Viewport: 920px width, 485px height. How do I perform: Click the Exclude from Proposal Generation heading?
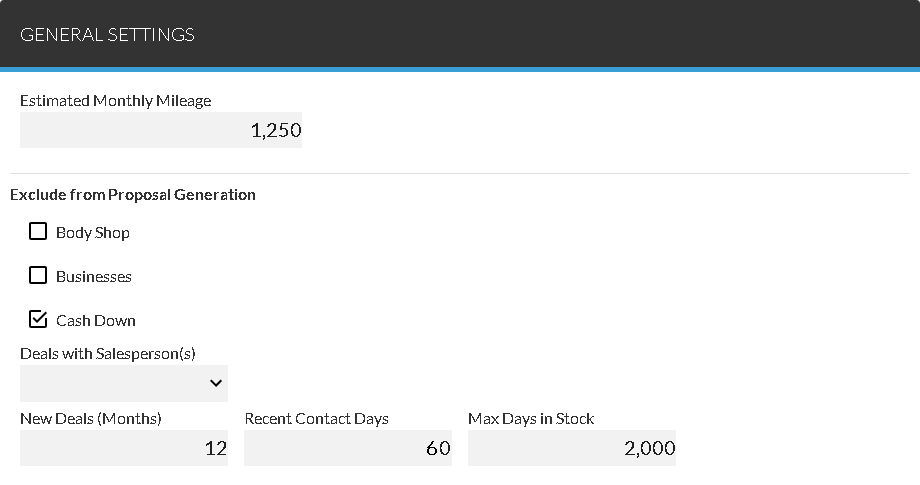(133, 195)
